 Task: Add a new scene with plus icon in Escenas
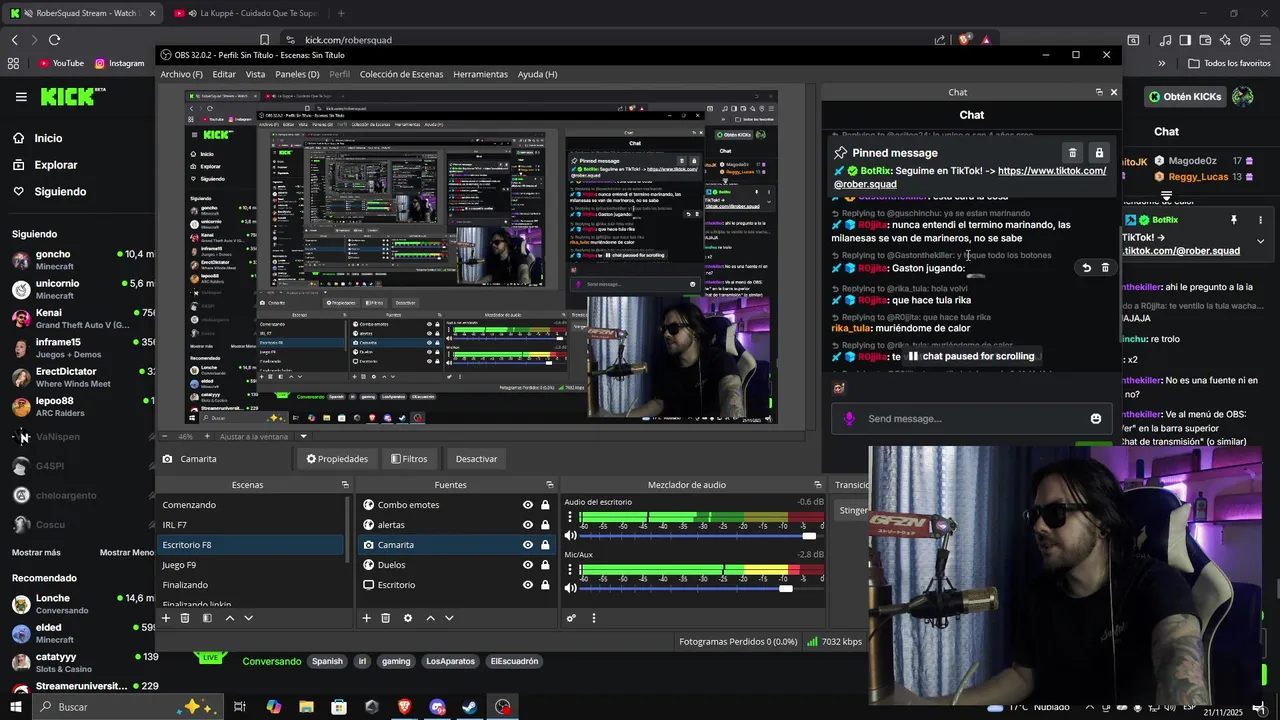(166, 618)
